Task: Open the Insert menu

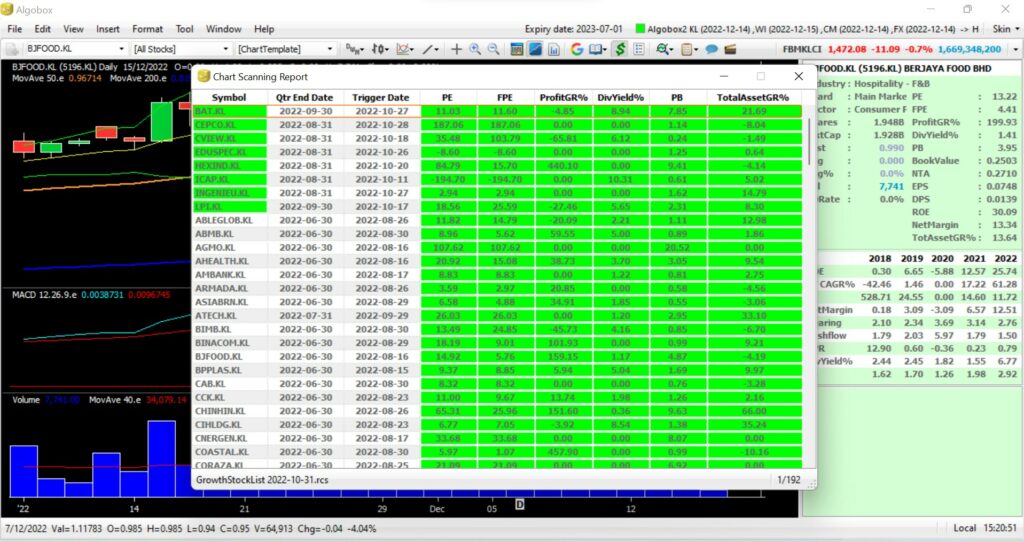Action: 108,29
